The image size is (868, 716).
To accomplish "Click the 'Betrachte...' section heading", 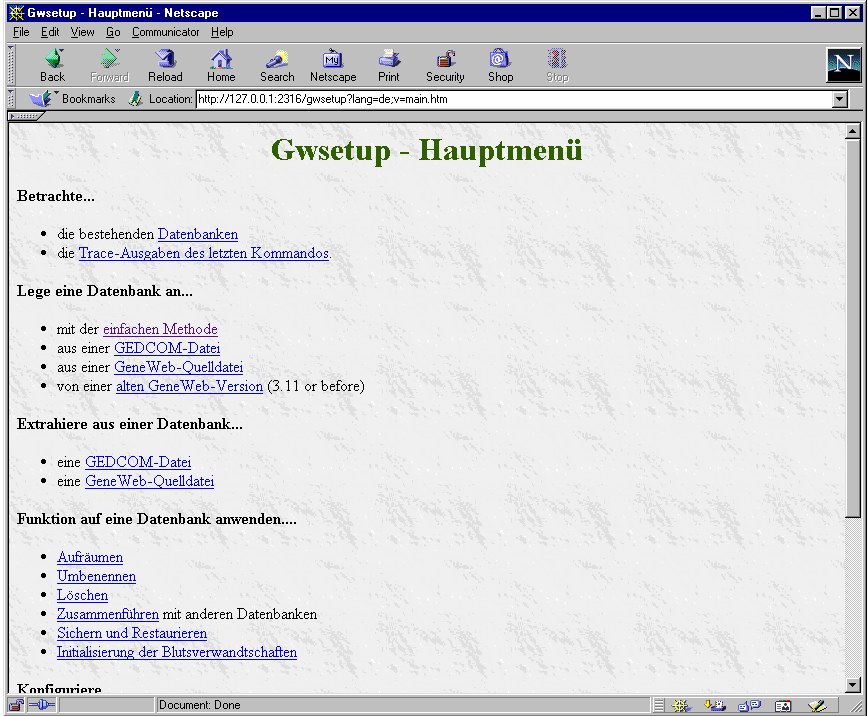I will 55,196.
